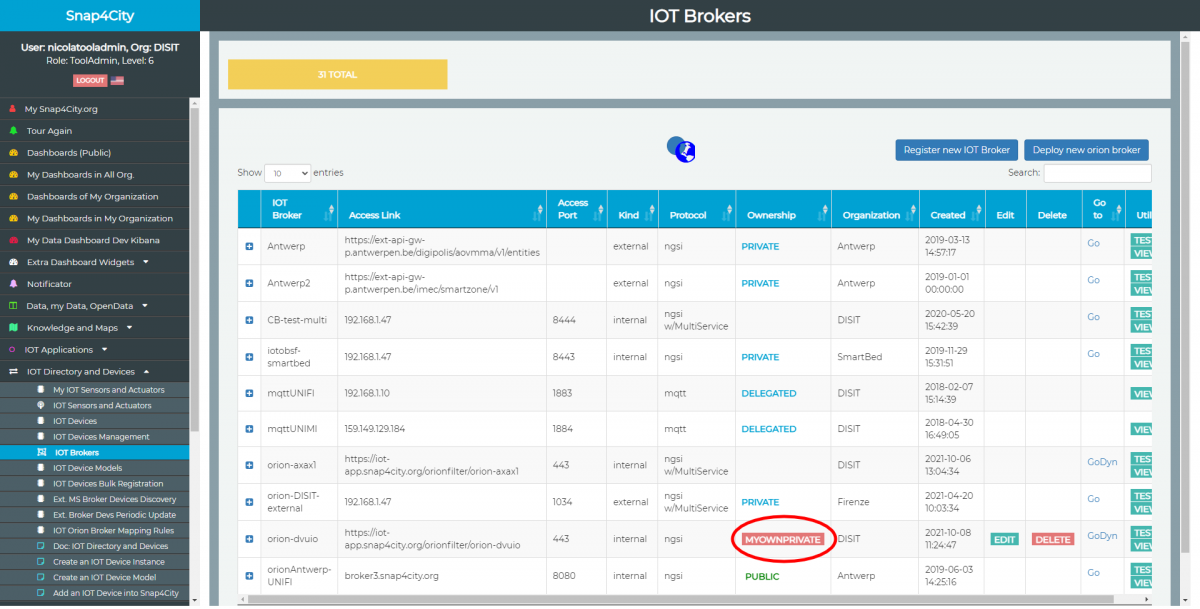Screen dimensions: 1200x609
Task: Open IOT Device Models in sidebar
Action: pos(88,468)
